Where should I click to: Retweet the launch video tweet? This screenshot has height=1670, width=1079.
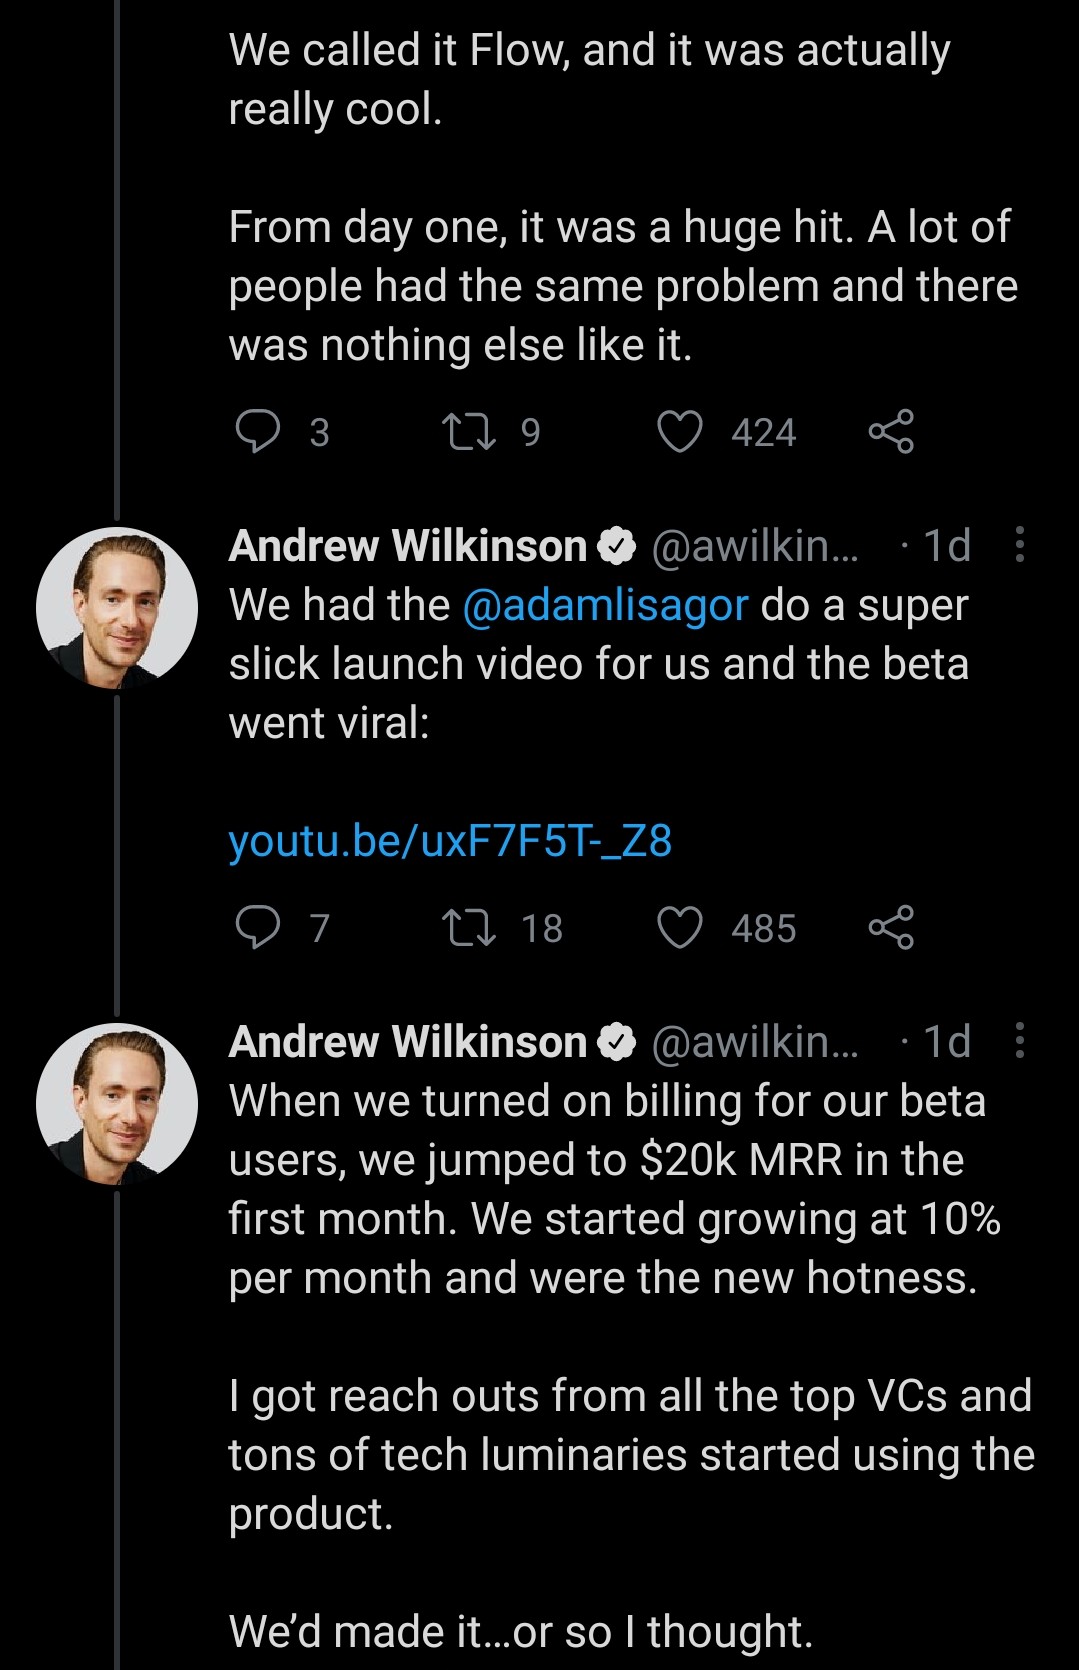click(x=469, y=928)
